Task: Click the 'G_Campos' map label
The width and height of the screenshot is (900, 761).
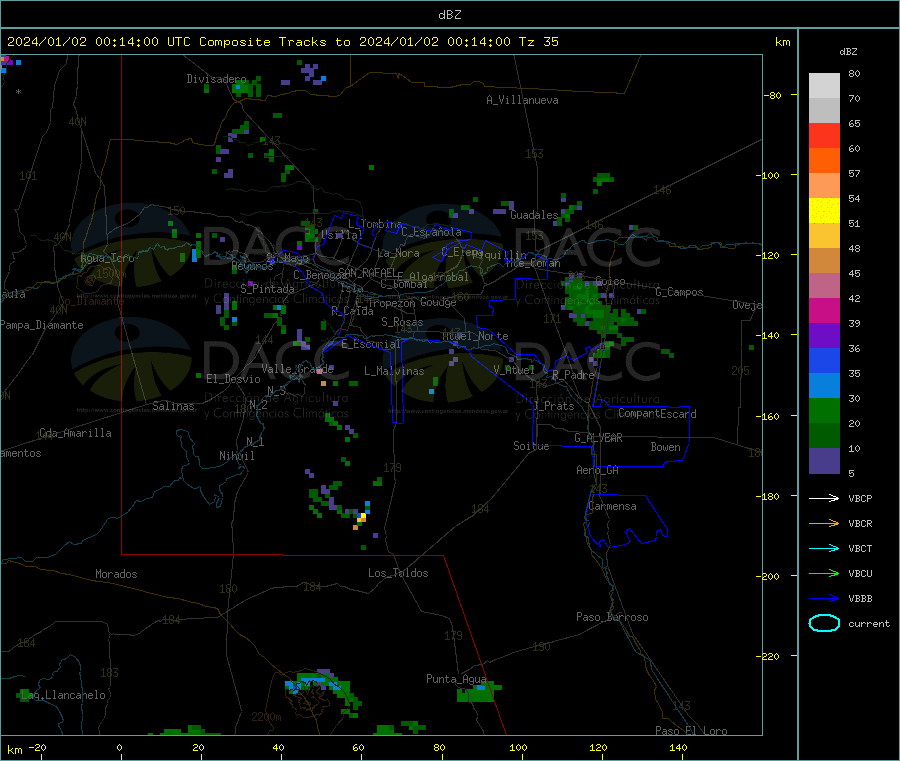Action: pyautogui.click(x=680, y=292)
